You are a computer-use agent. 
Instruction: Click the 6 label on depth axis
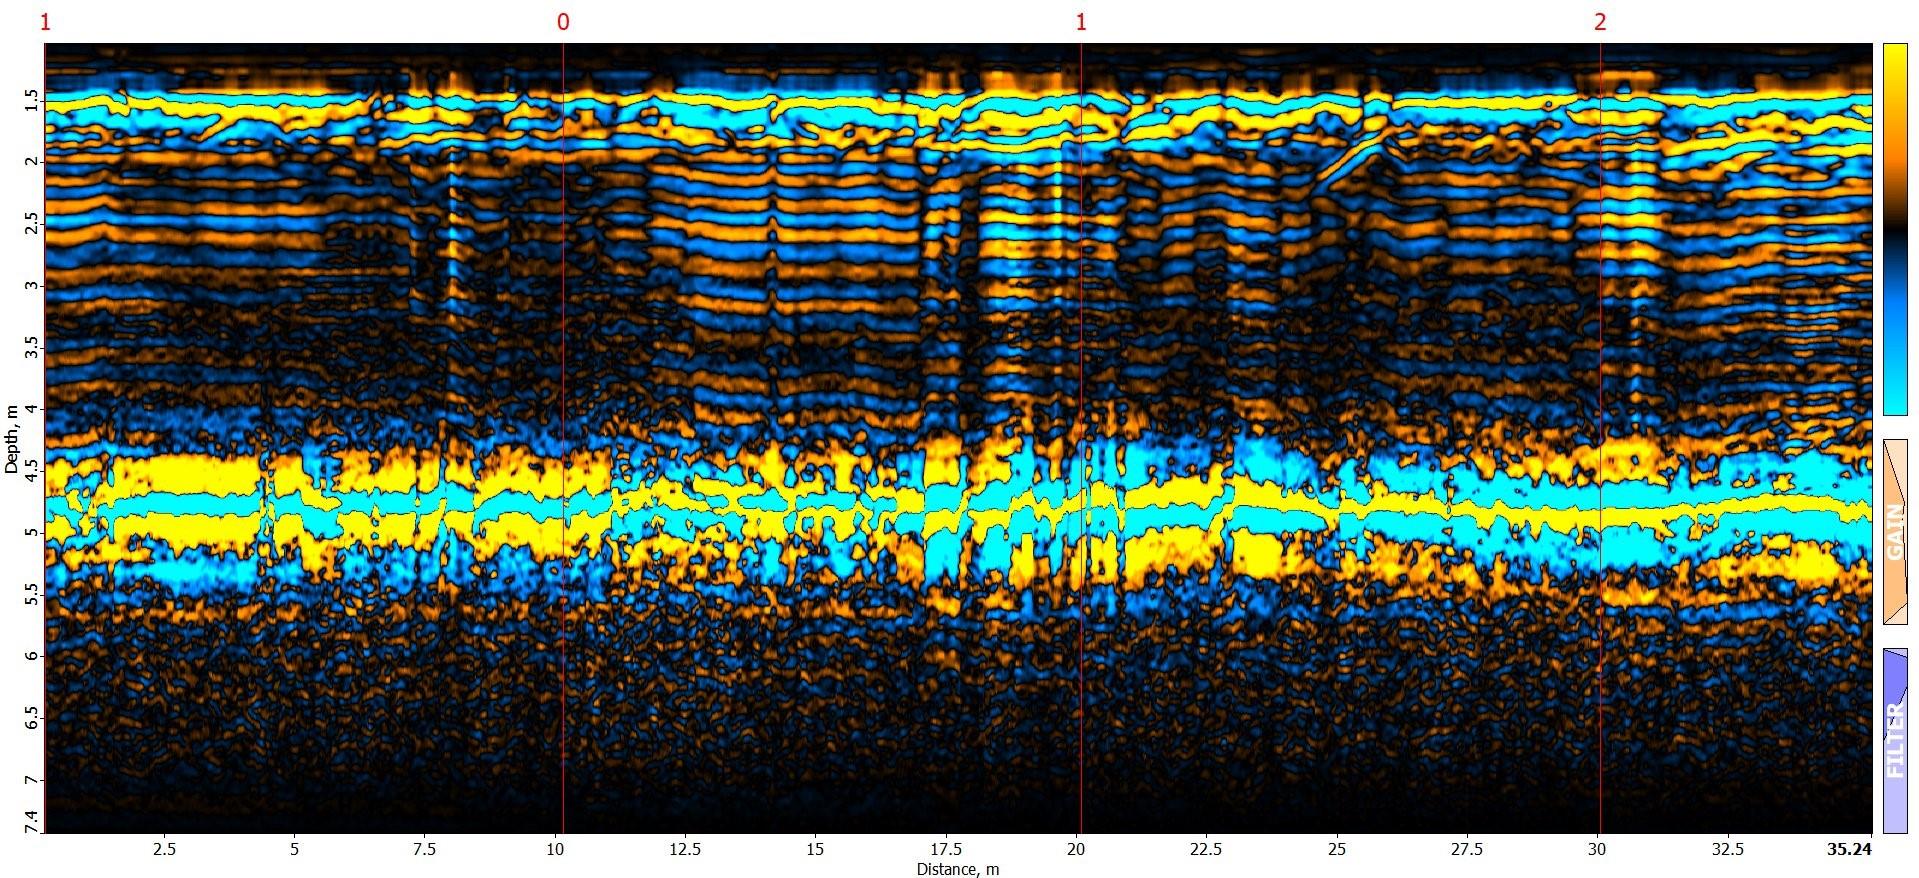32,656
